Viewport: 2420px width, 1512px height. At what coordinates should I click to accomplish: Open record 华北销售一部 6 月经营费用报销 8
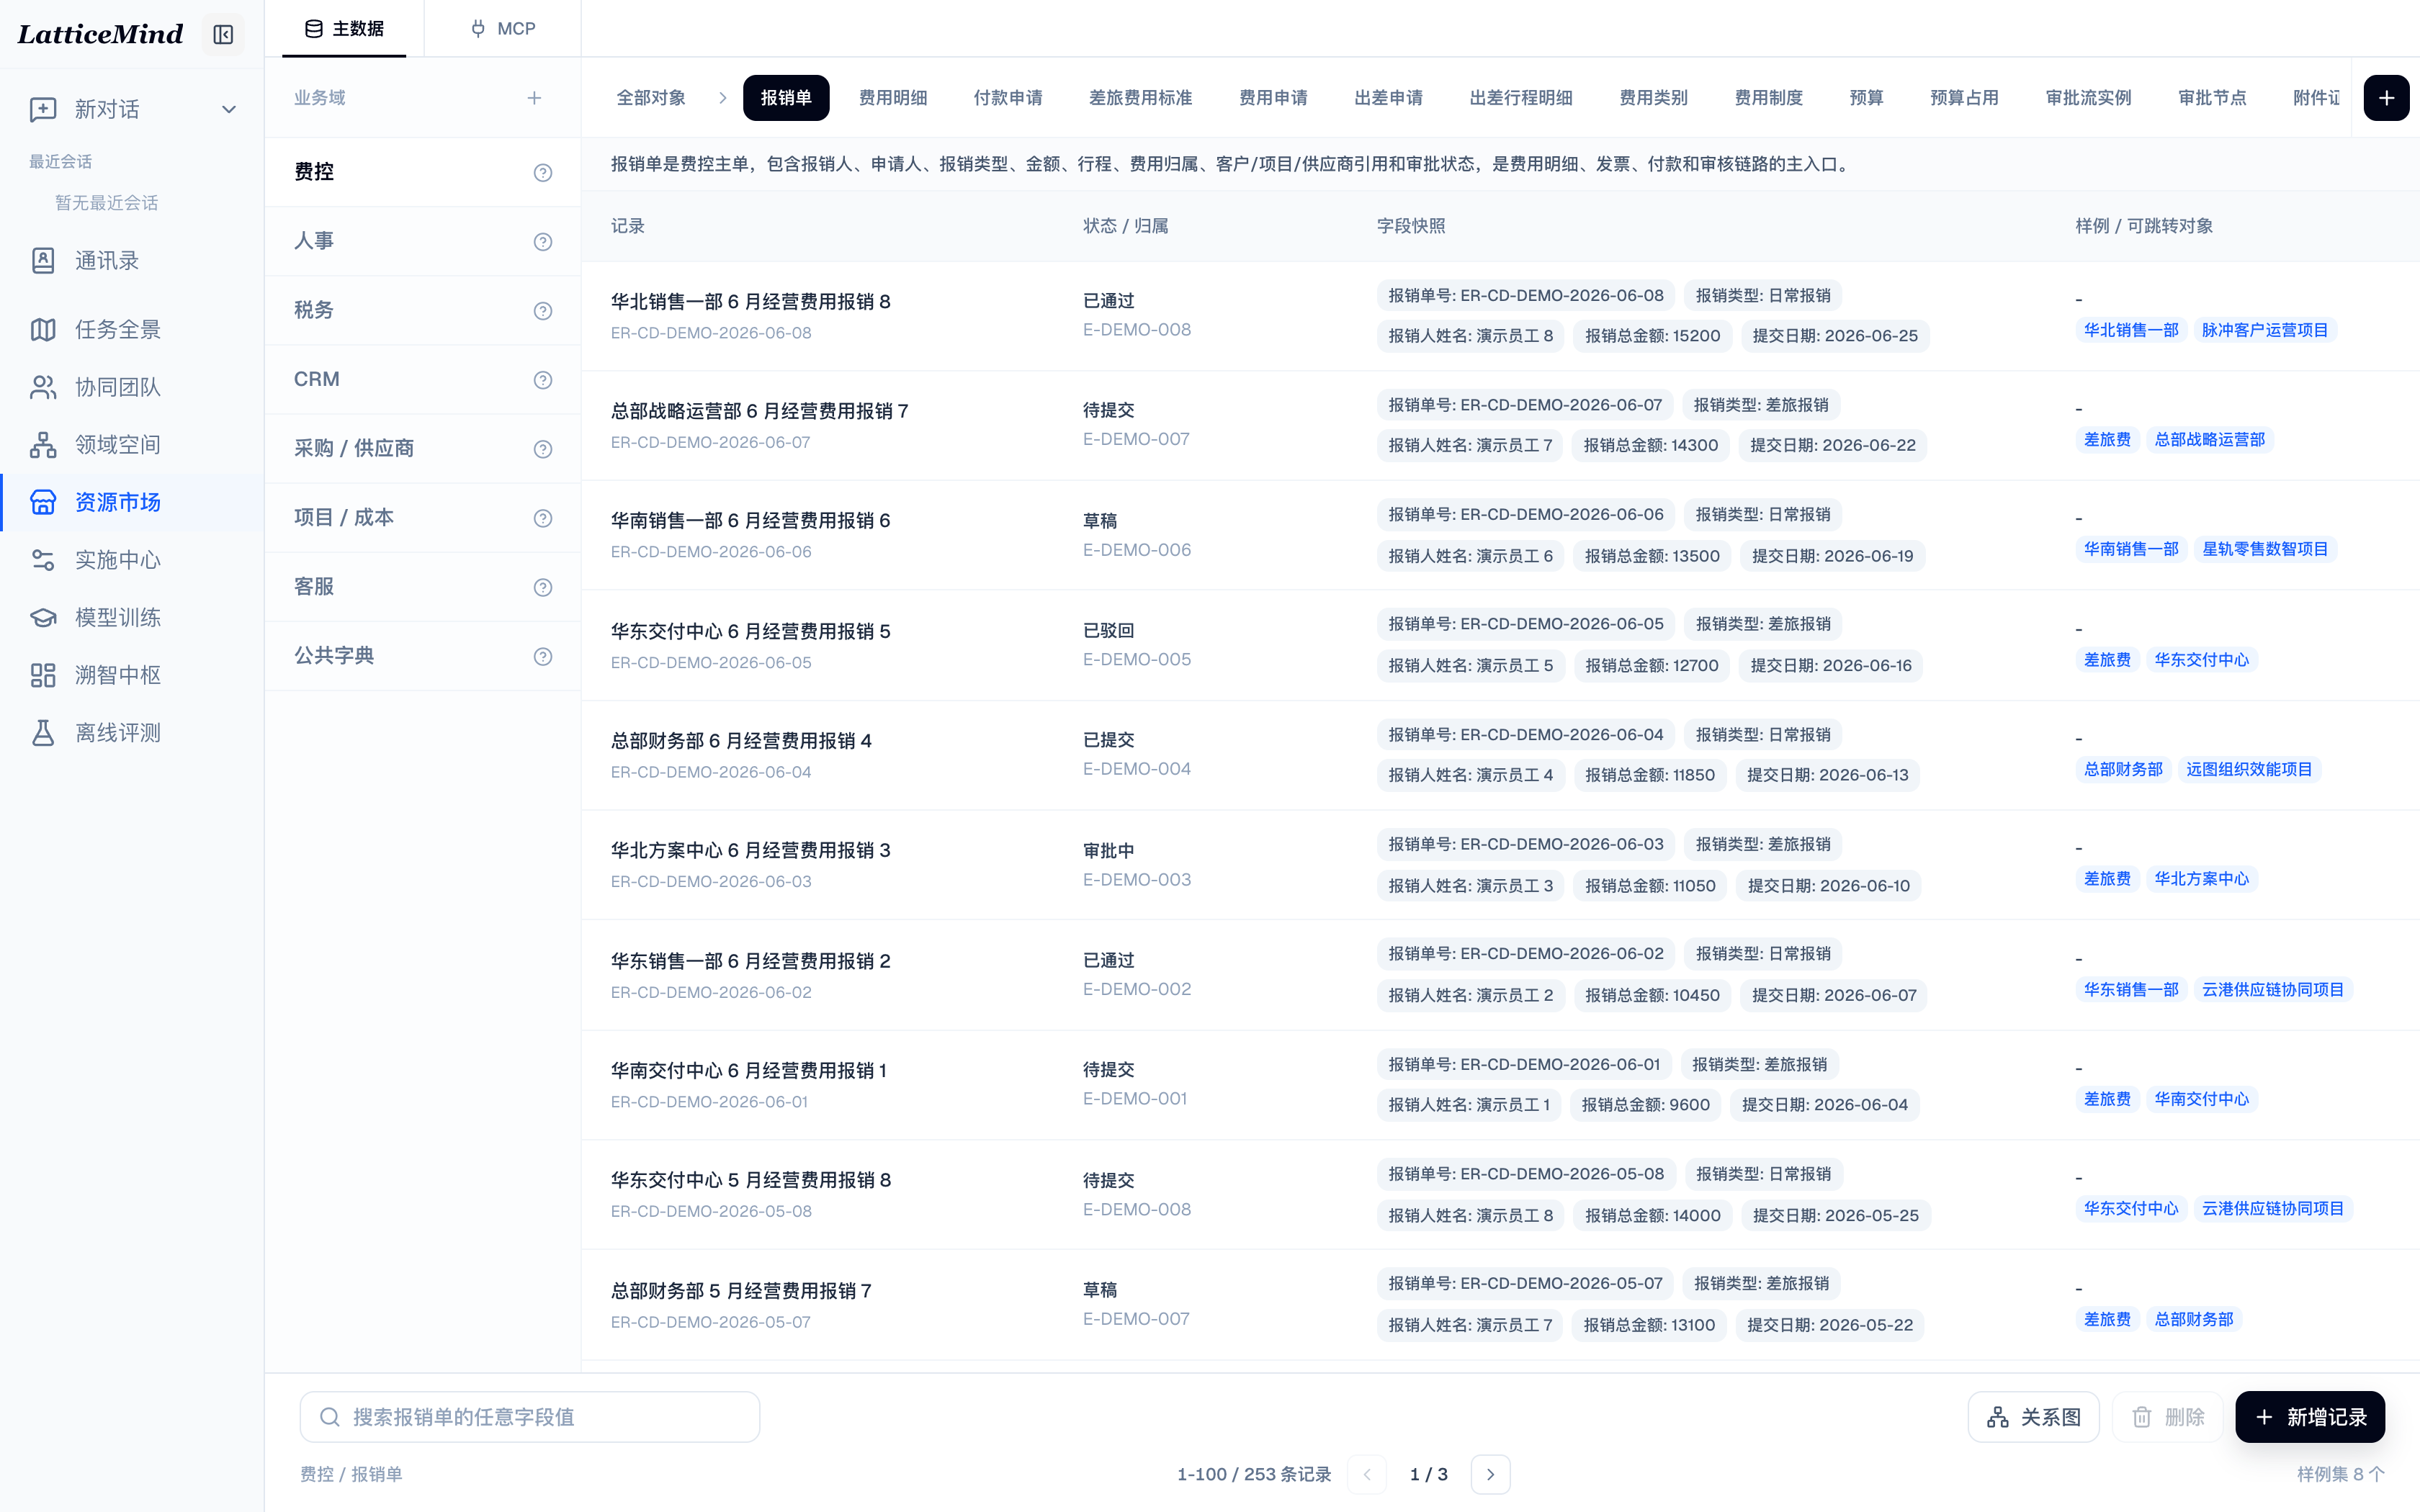pyautogui.click(x=750, y=302)
